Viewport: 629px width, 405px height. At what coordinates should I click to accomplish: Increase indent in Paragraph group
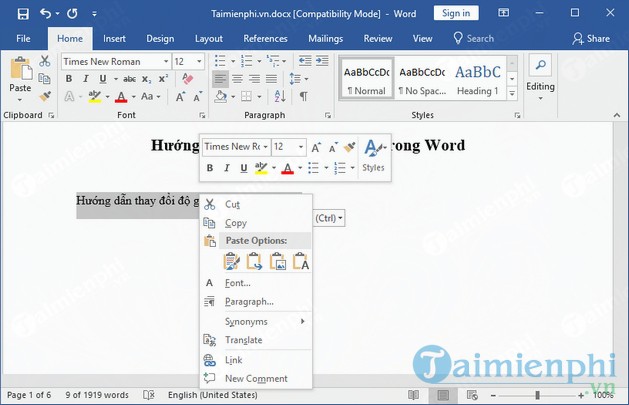tap(322, 61)
